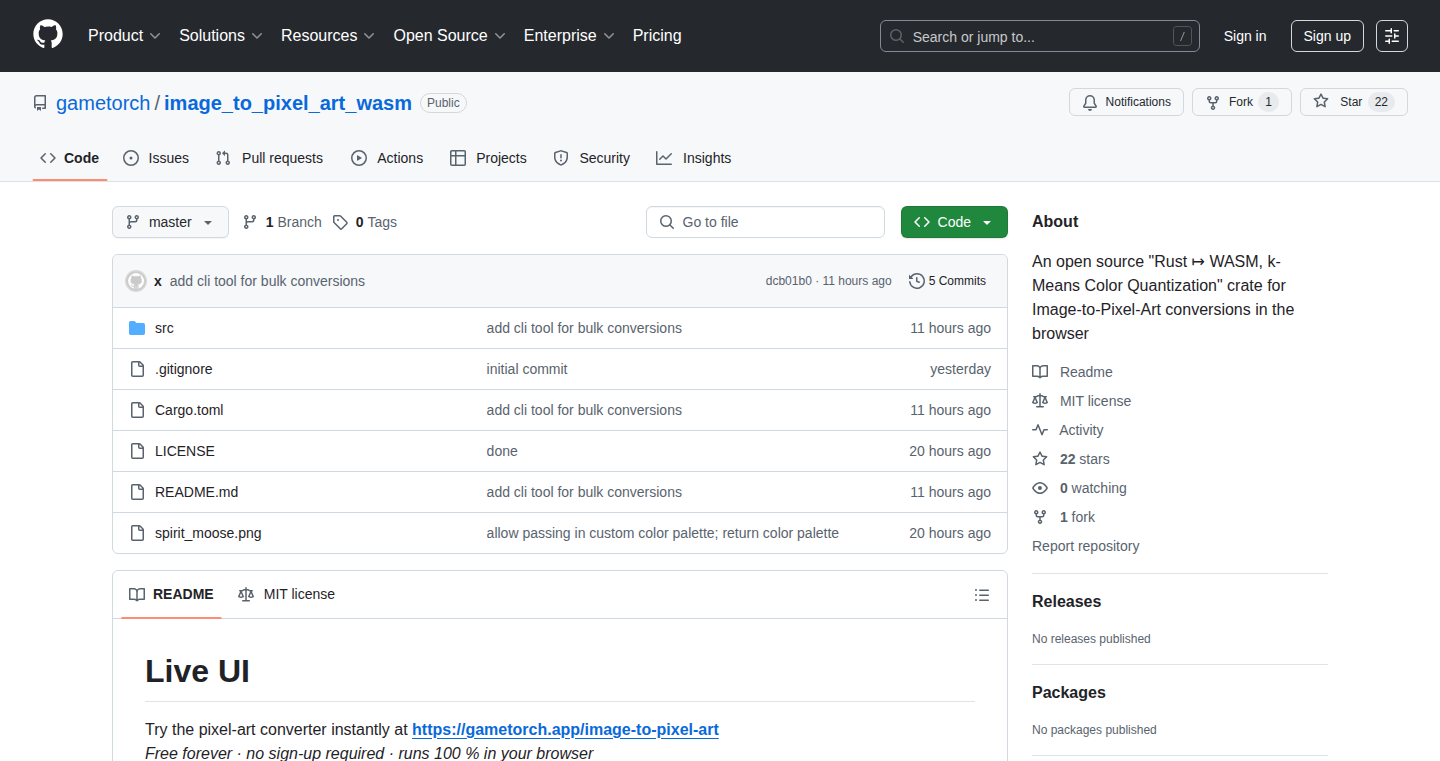Expand the Solutions menu
Viewport: 1440px width, 761px height.
220,35
